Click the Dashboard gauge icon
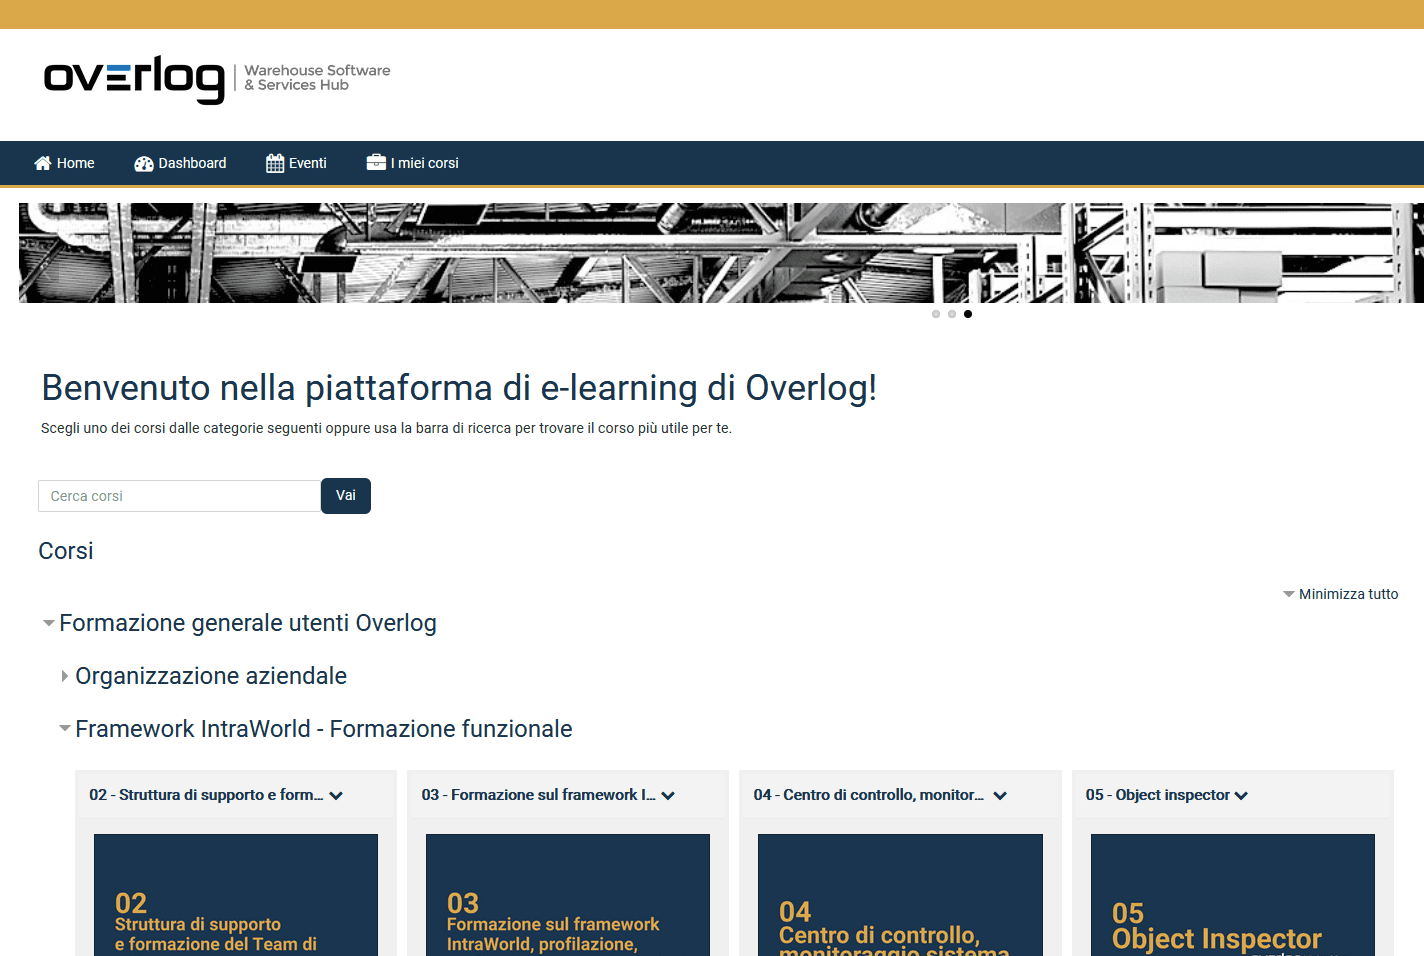 coord(144,164)
